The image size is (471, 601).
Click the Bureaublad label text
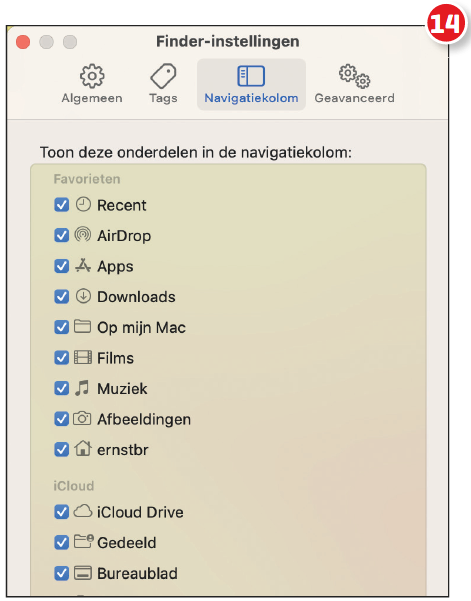pos(137,574)
